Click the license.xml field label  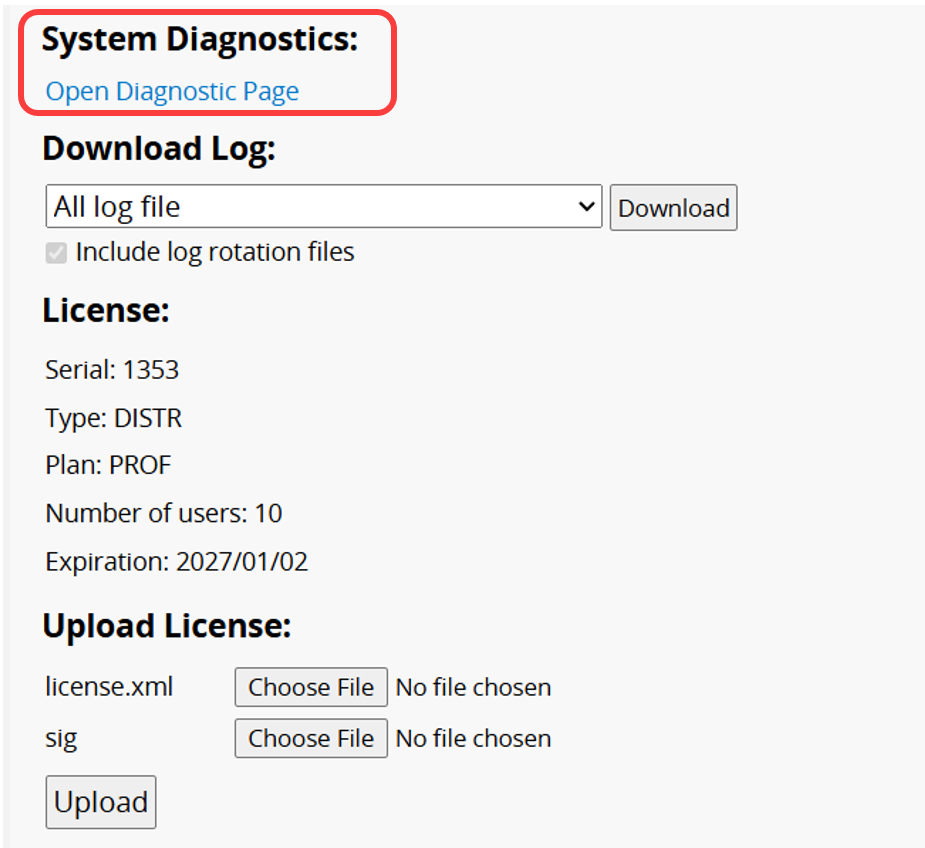tap(109, 687)
